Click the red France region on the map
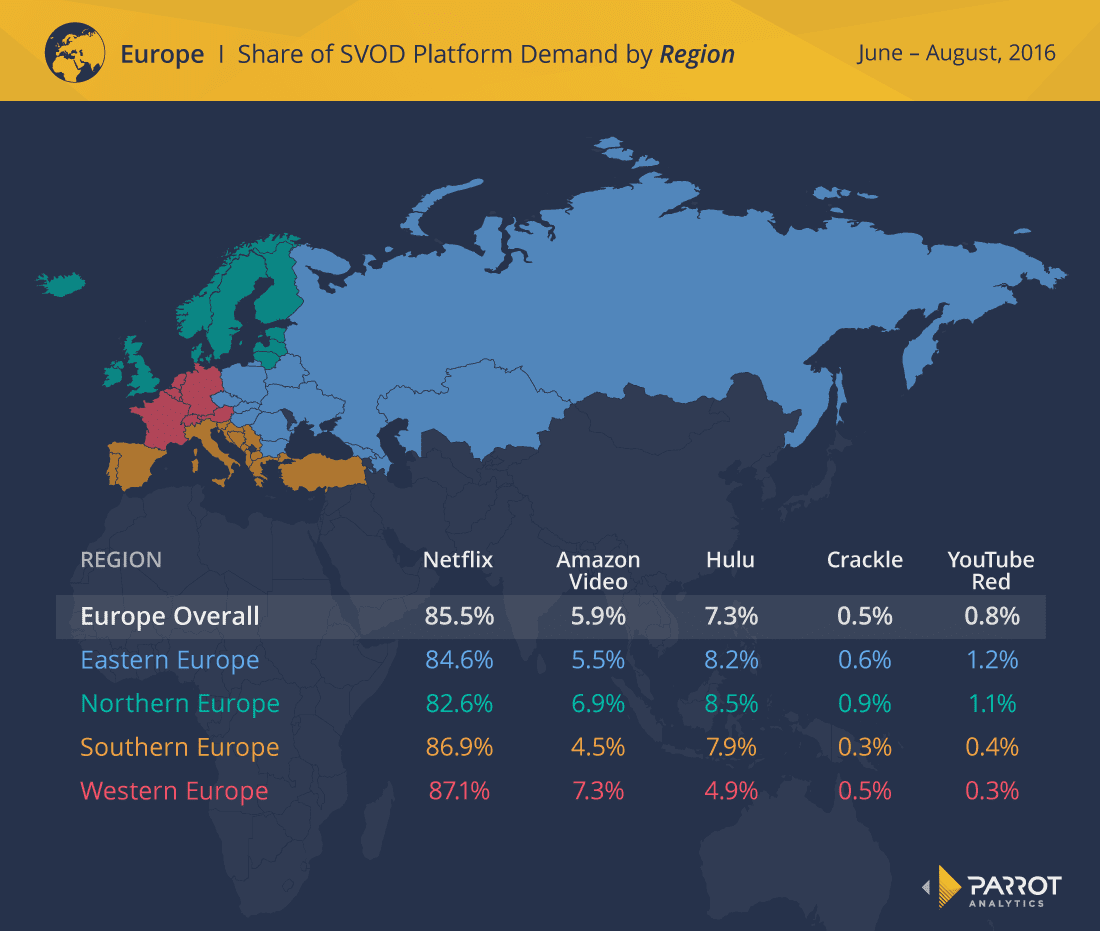Screen dimensions: 1100x931 point(165,421)
